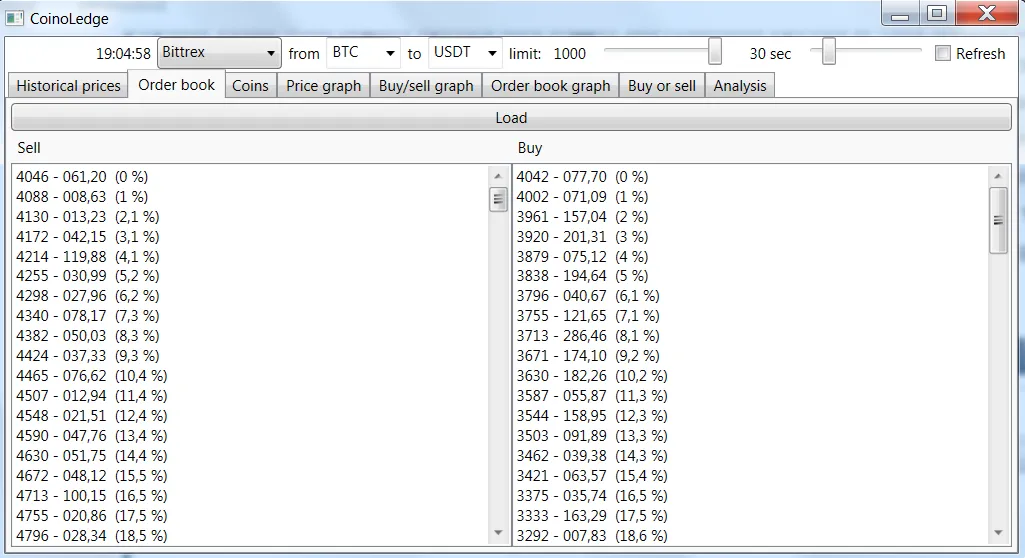Click the CoinoLedge app icon in title bar
Viewport: 1025px width, 558px height.
(14, 18)
